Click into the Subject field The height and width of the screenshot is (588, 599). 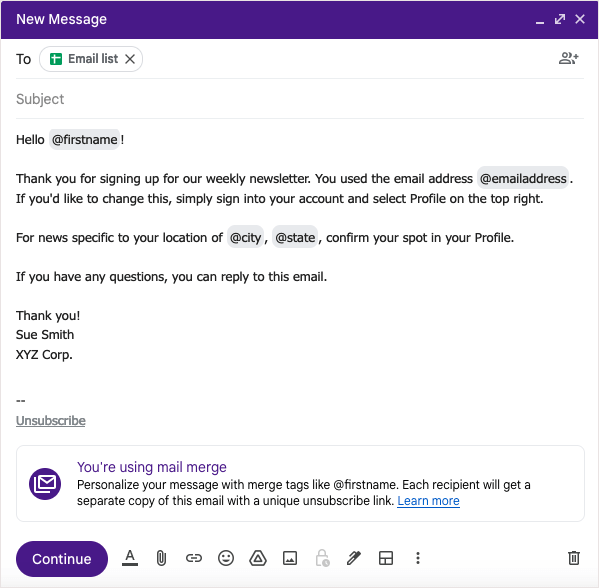[x=300, y=99]
